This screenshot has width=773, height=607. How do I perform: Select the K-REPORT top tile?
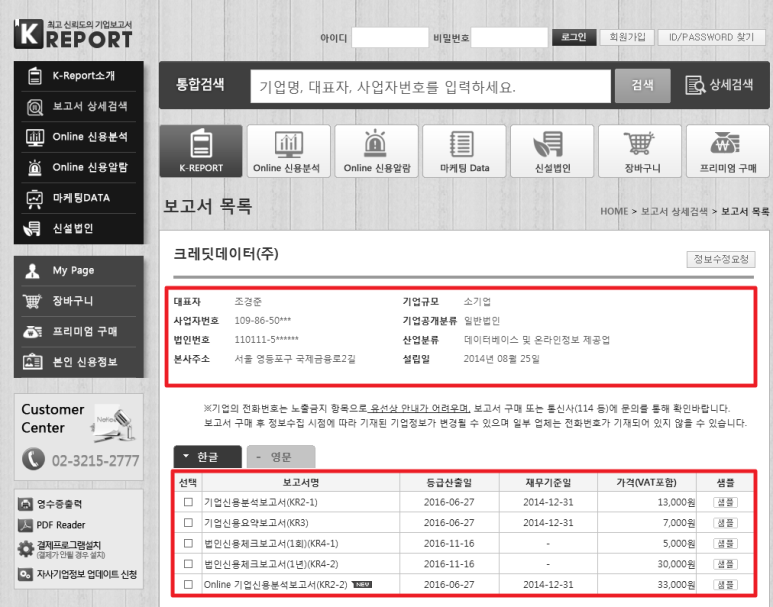pyautogui.click(x=201, y=151)
